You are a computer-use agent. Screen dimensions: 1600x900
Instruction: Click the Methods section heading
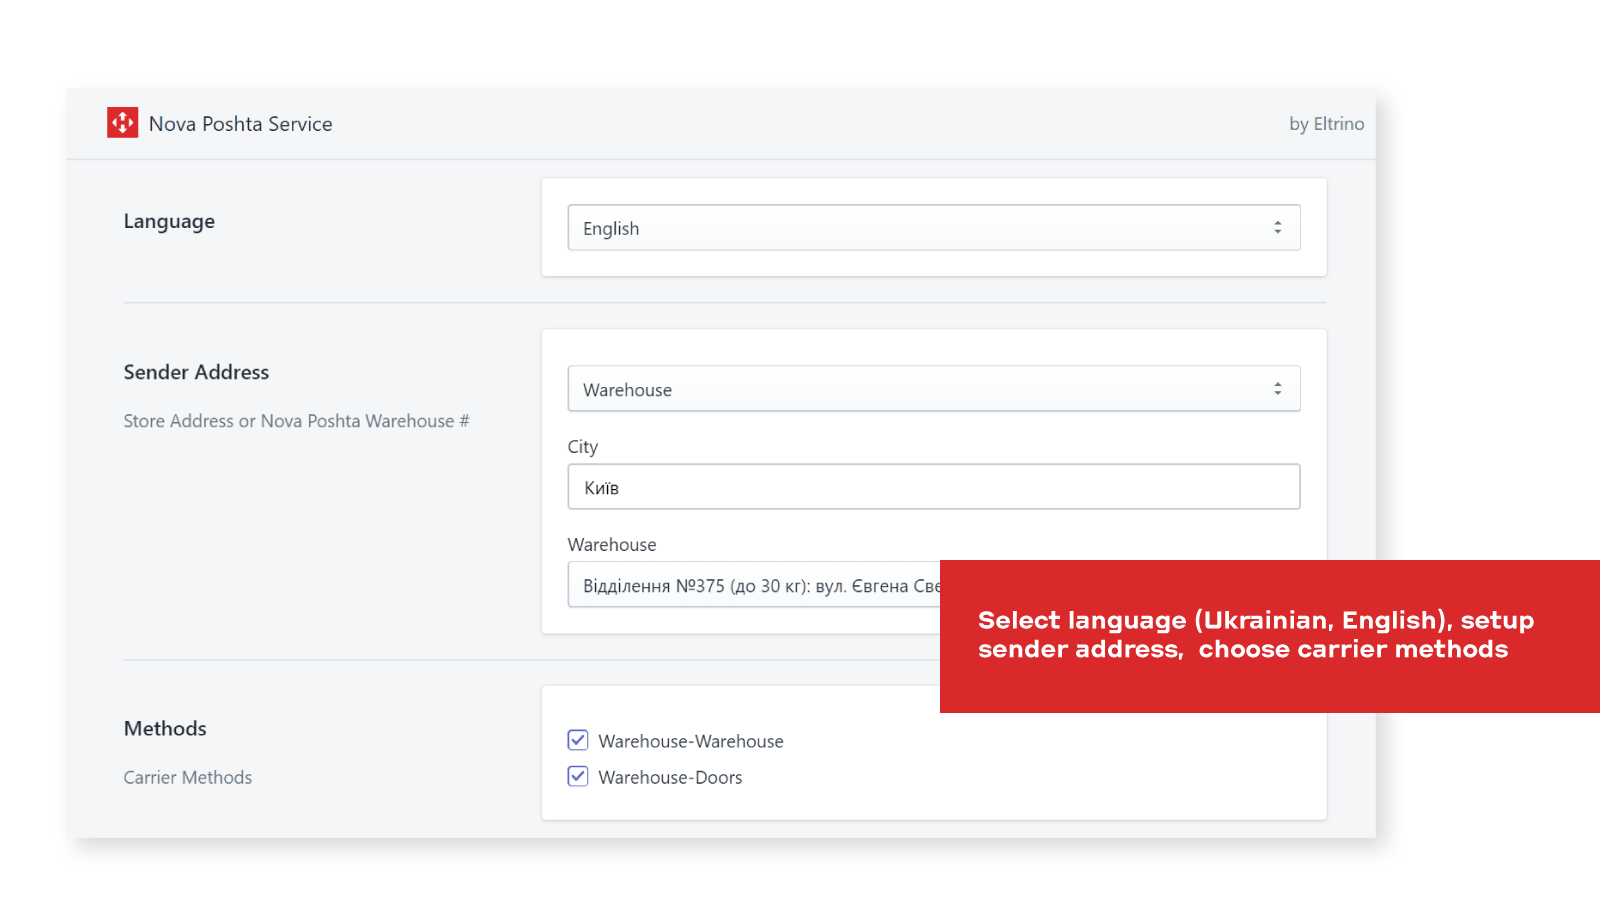coord(165,728)
